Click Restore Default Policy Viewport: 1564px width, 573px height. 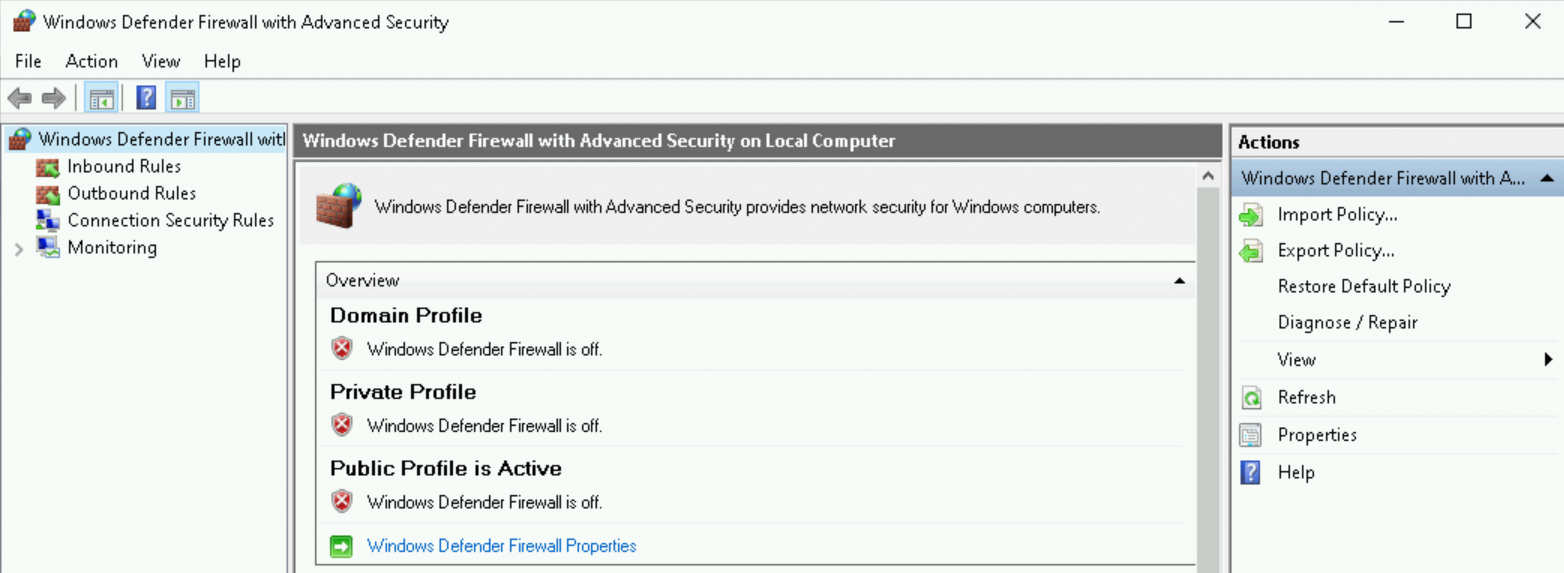point(1363,287)
